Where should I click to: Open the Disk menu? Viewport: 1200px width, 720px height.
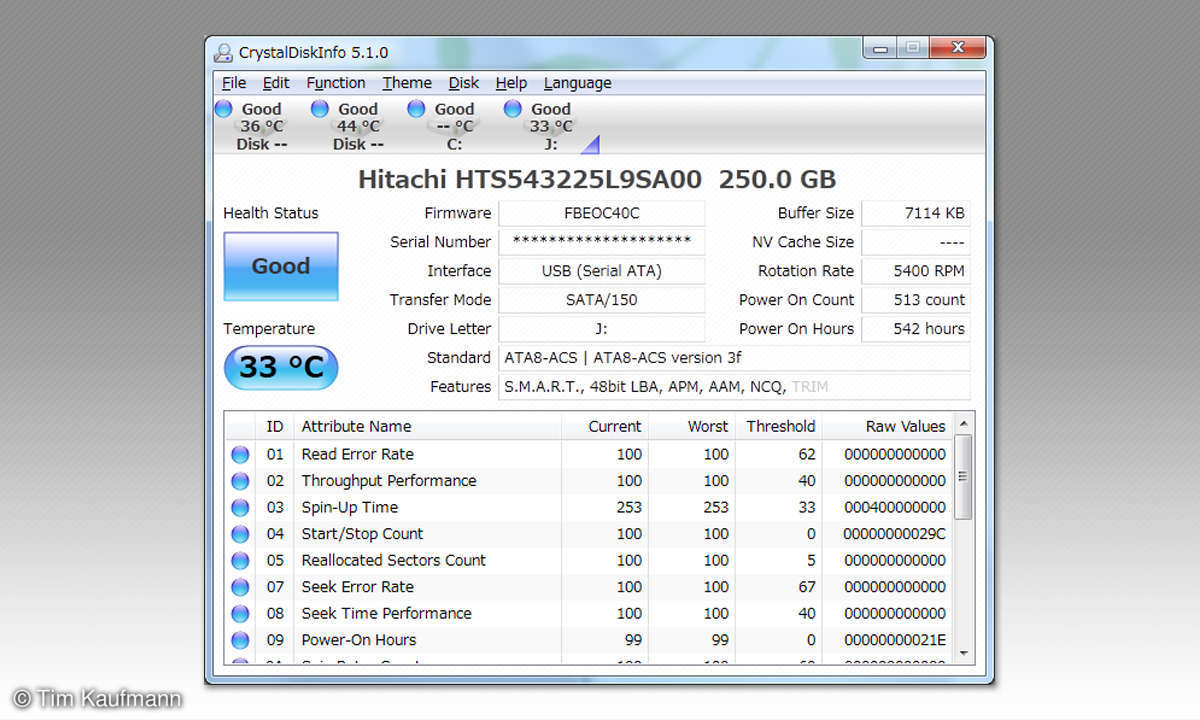point(463,83)
